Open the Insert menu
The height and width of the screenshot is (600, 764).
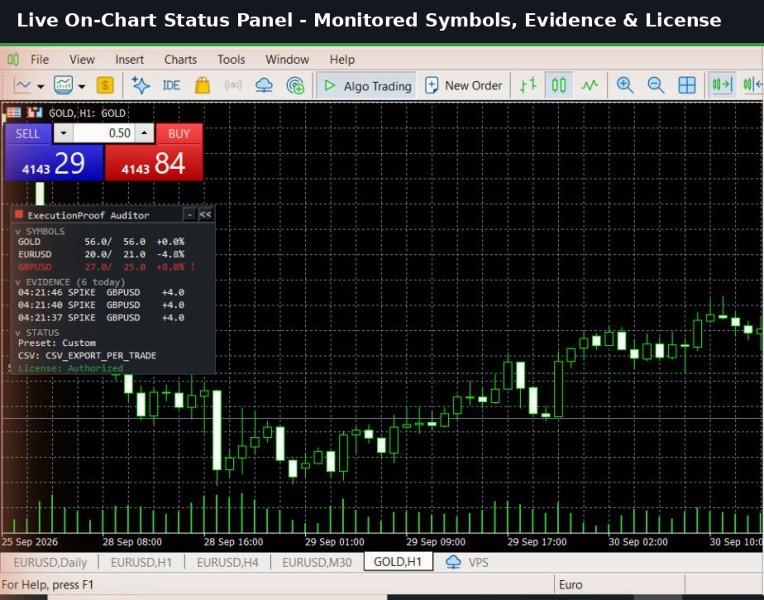click(x=129, y=59)
